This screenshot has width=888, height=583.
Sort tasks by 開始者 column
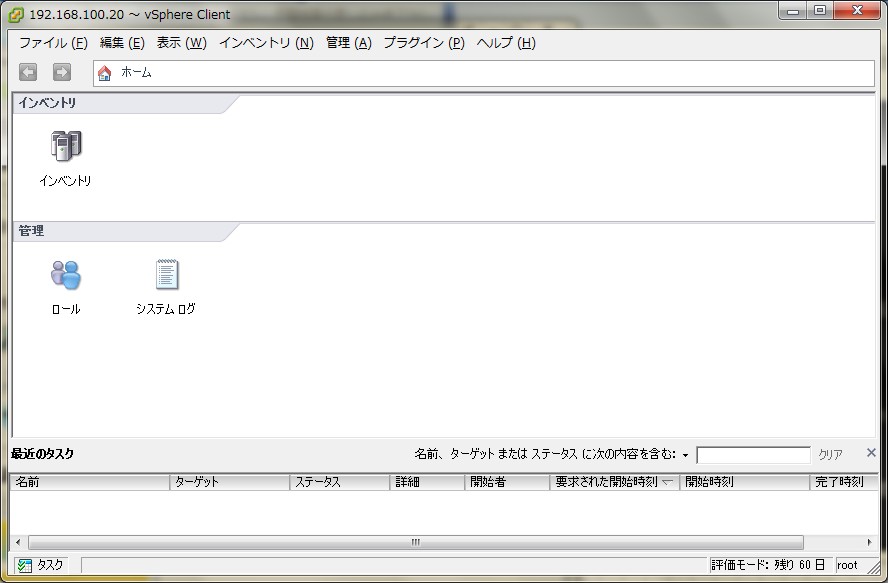[x=507, y=482]
